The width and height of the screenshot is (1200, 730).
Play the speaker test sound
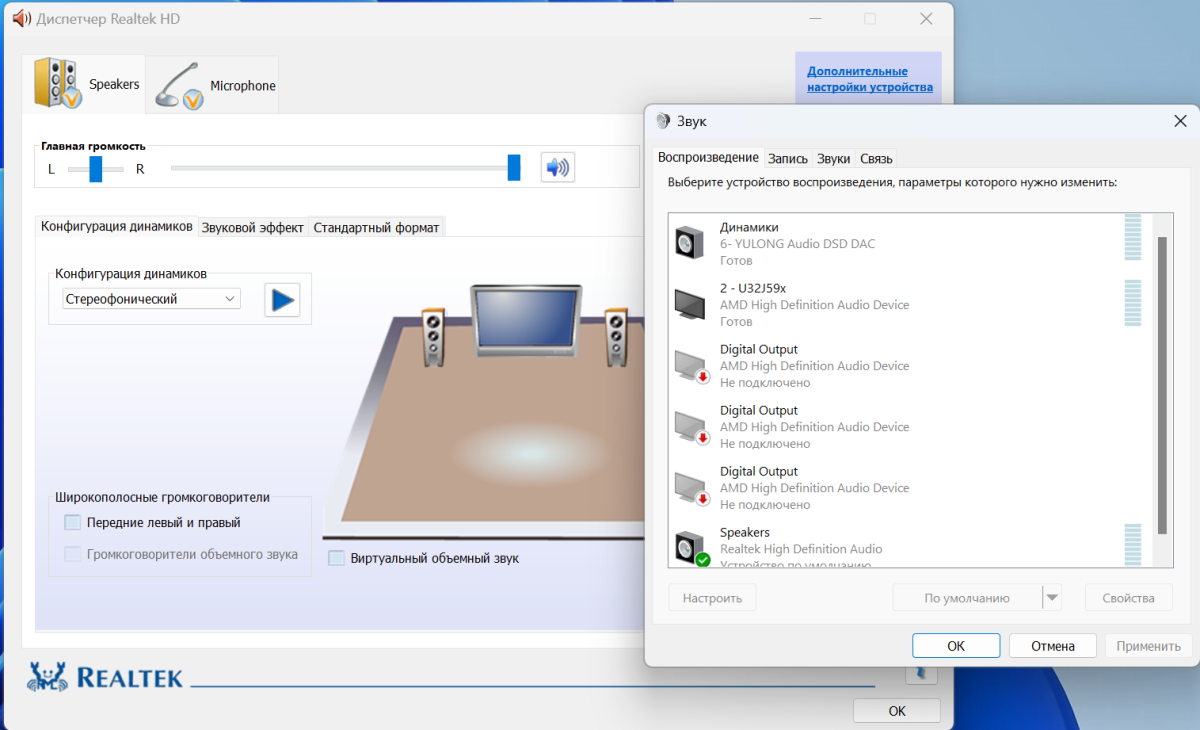coord(282,299)
